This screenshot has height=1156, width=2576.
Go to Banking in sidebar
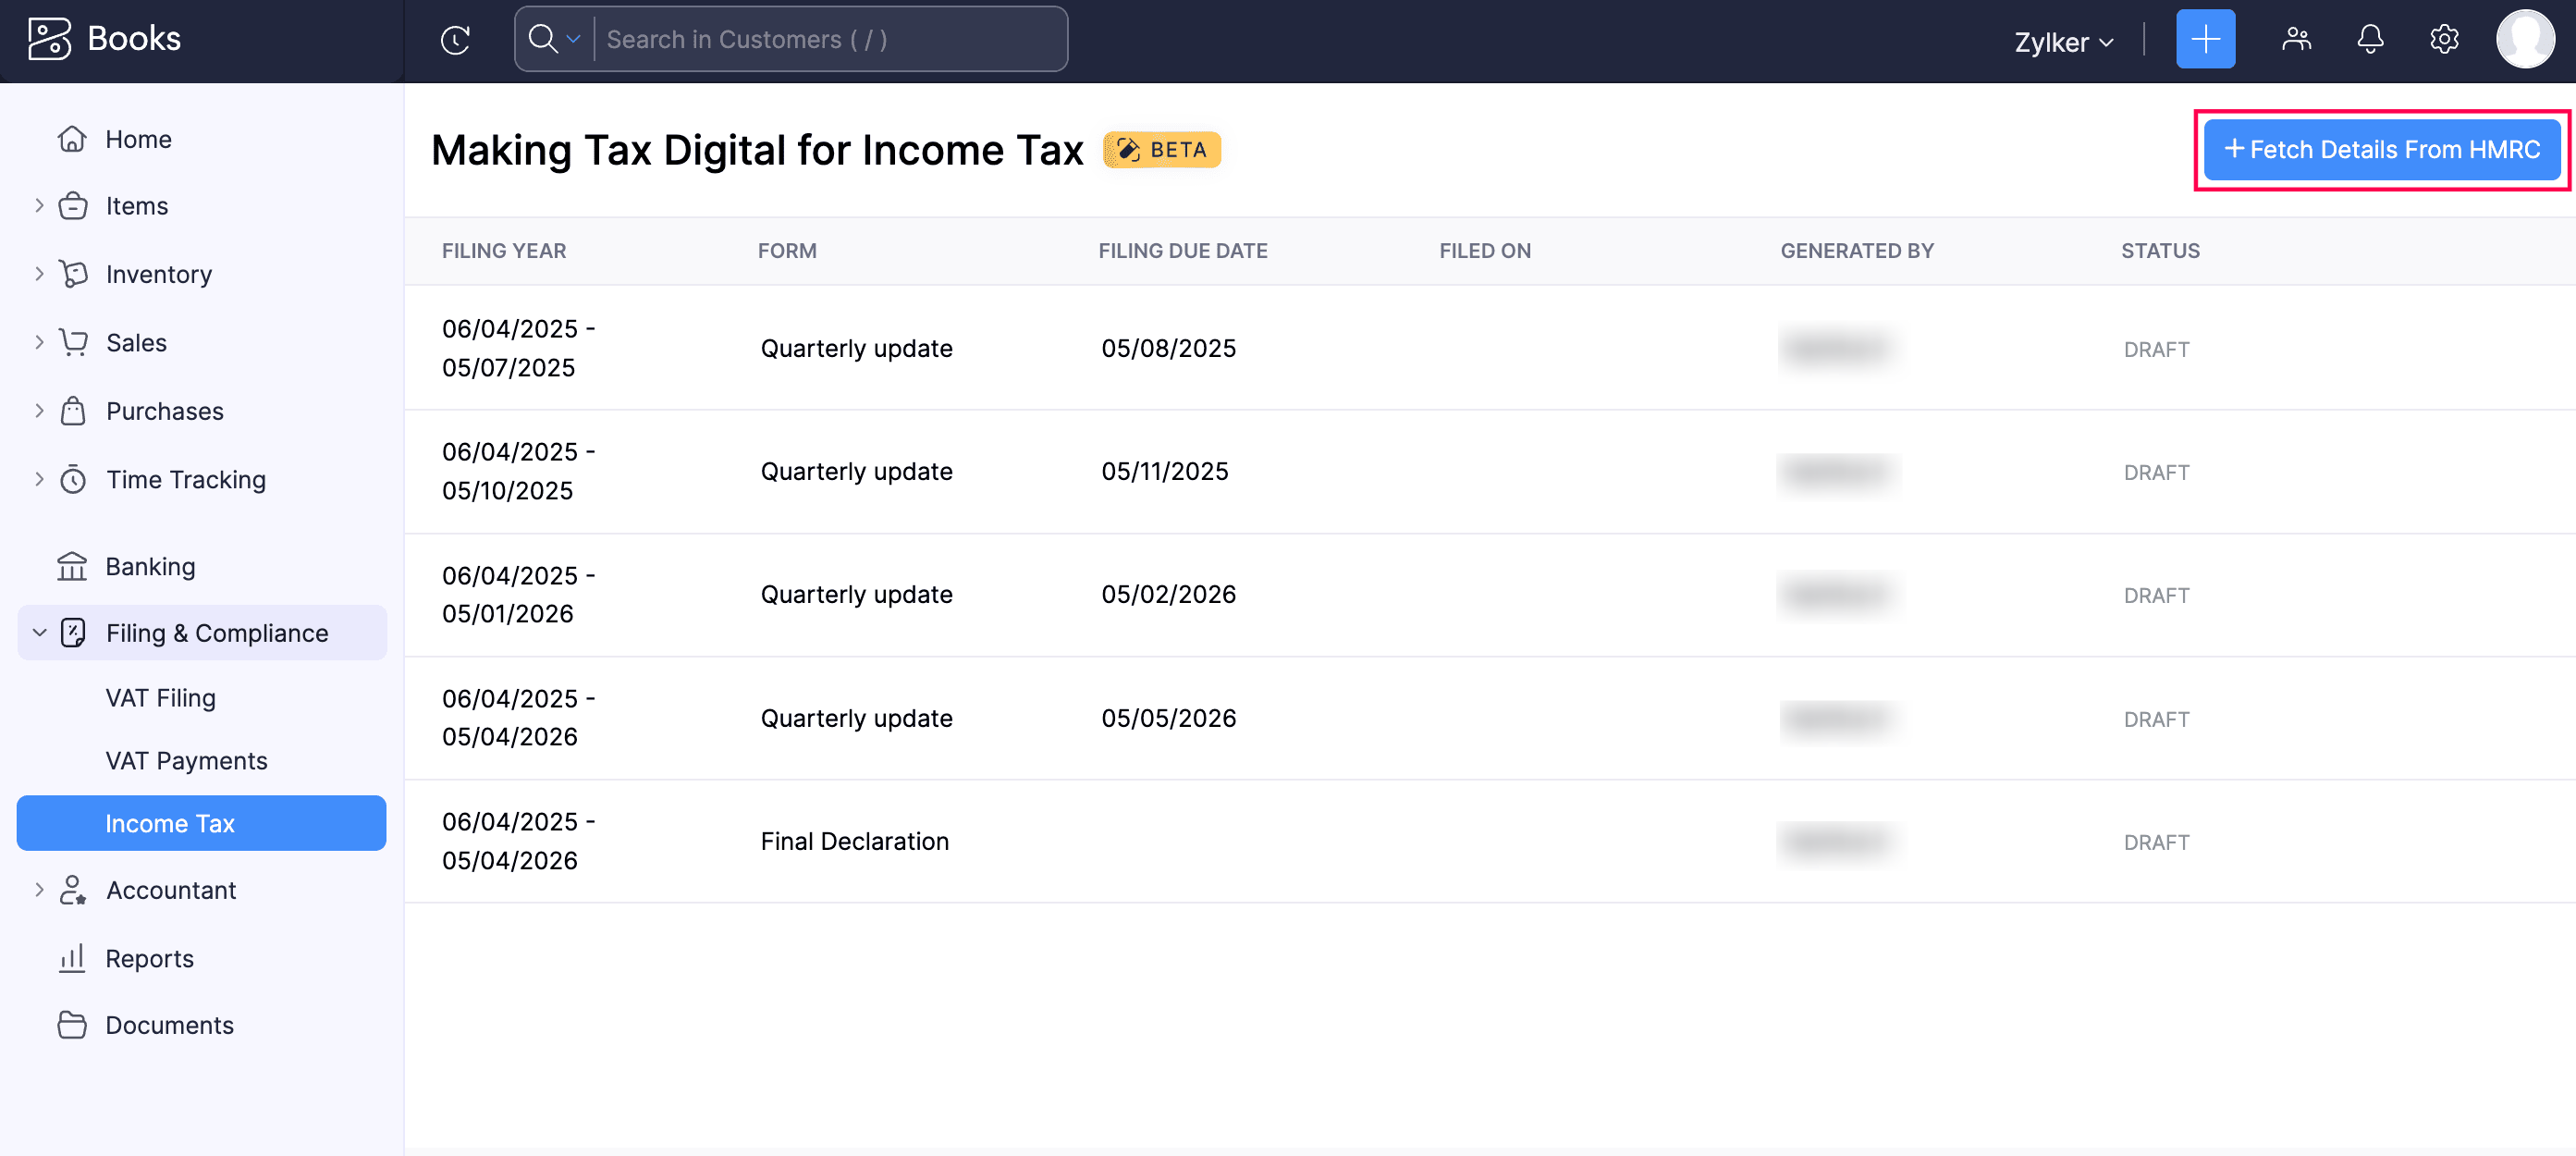click(x=150, y=567)
